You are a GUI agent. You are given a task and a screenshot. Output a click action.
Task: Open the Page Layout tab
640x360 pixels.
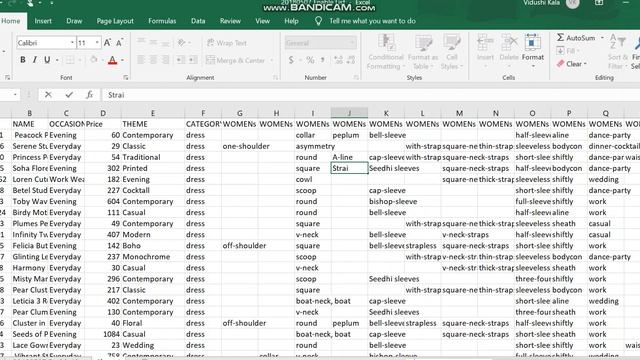[115, 21]
